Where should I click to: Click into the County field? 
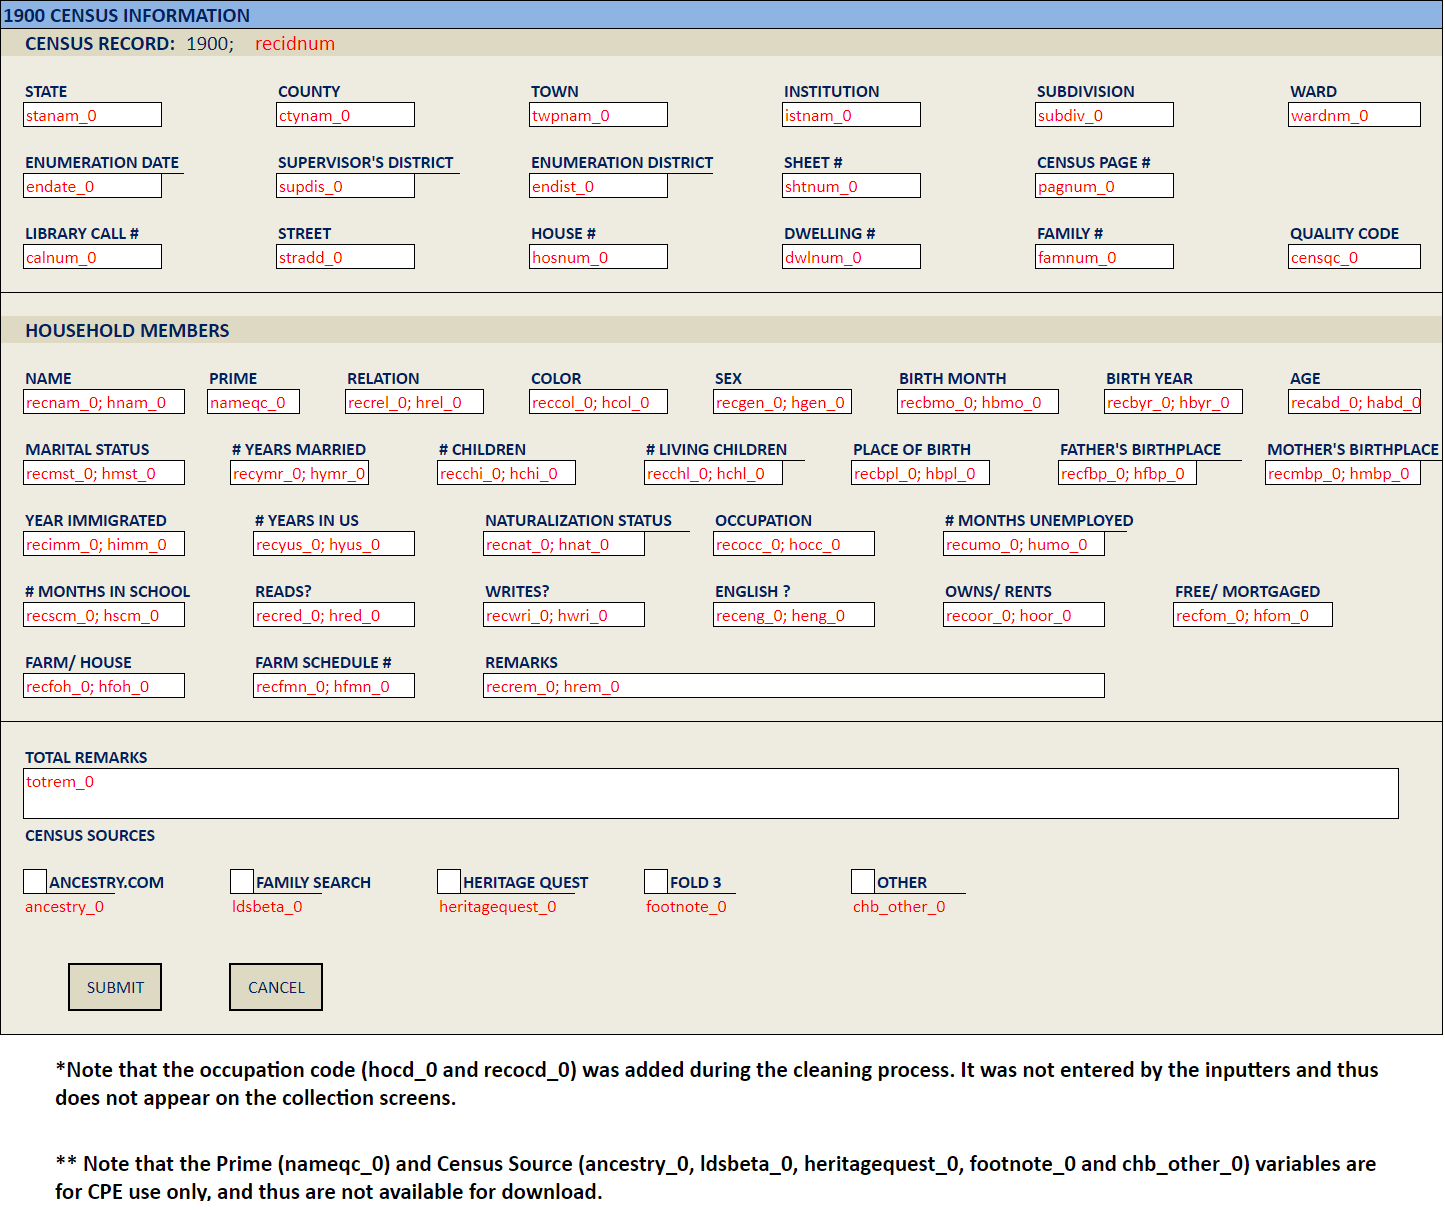tap(346, 115)
